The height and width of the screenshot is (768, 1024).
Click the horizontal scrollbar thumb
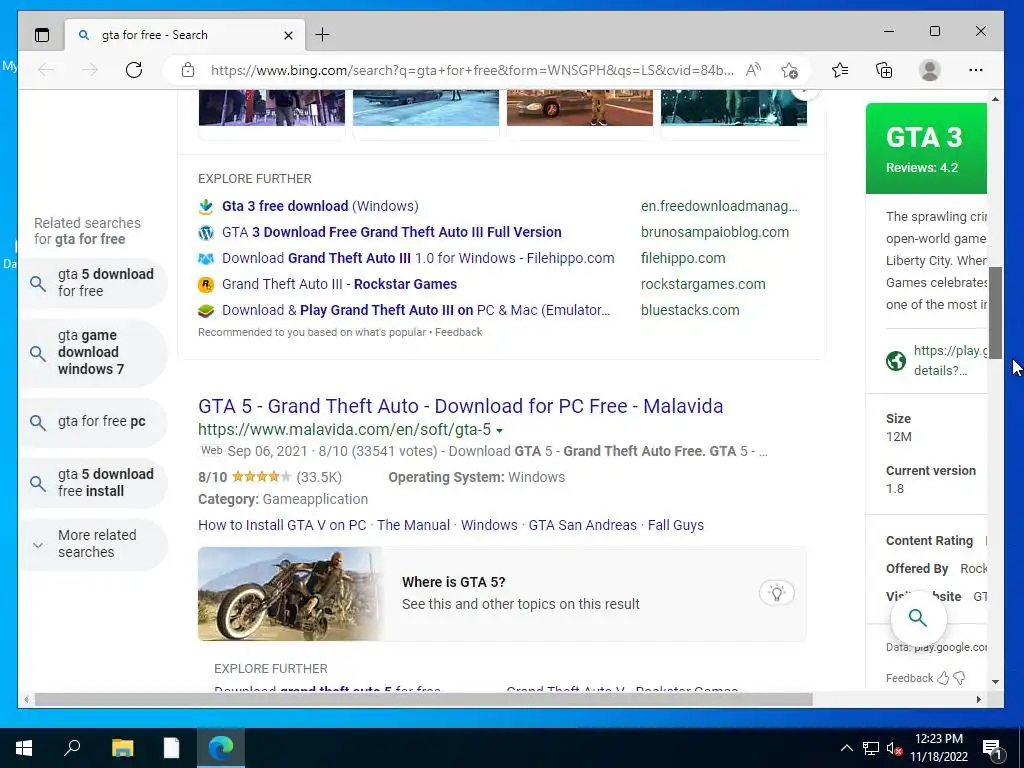click(x=424, y=699)
